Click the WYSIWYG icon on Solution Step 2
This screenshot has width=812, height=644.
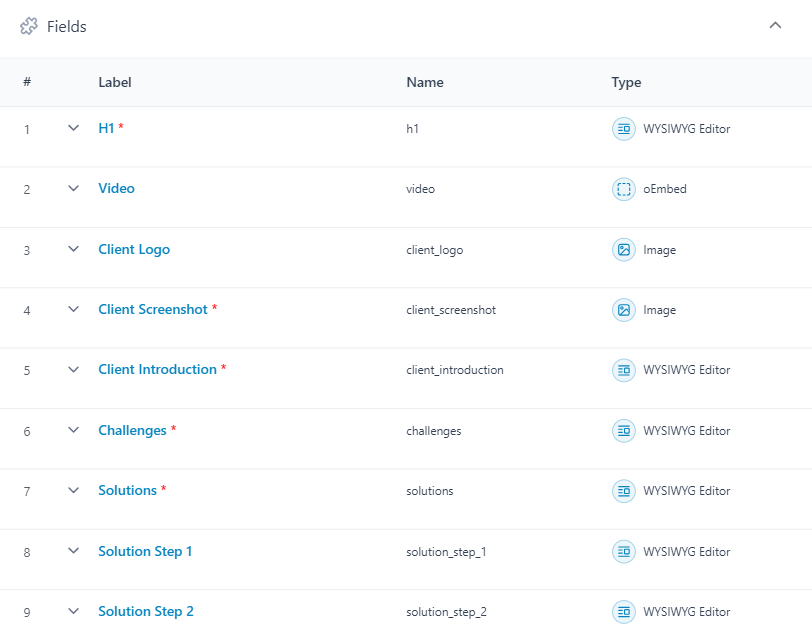pyautogui.click(x=623, y=611)
